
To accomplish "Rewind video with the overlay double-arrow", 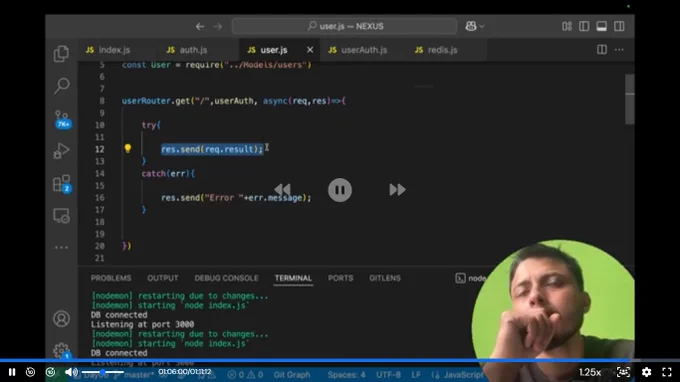I will (283, 189).
